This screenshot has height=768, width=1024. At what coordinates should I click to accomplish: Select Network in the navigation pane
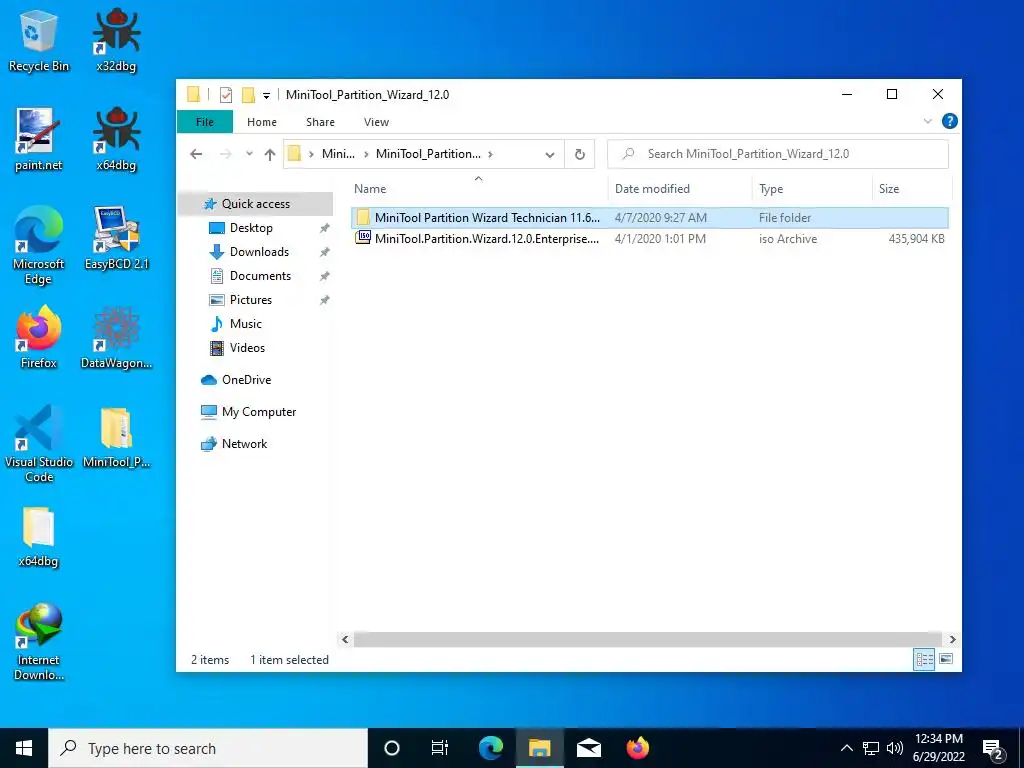[244, 444]
